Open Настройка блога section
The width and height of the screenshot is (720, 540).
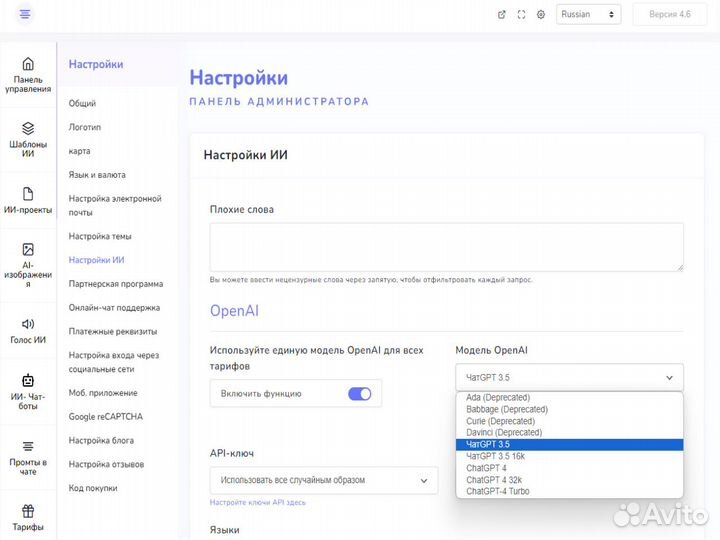tap(101, 440)
